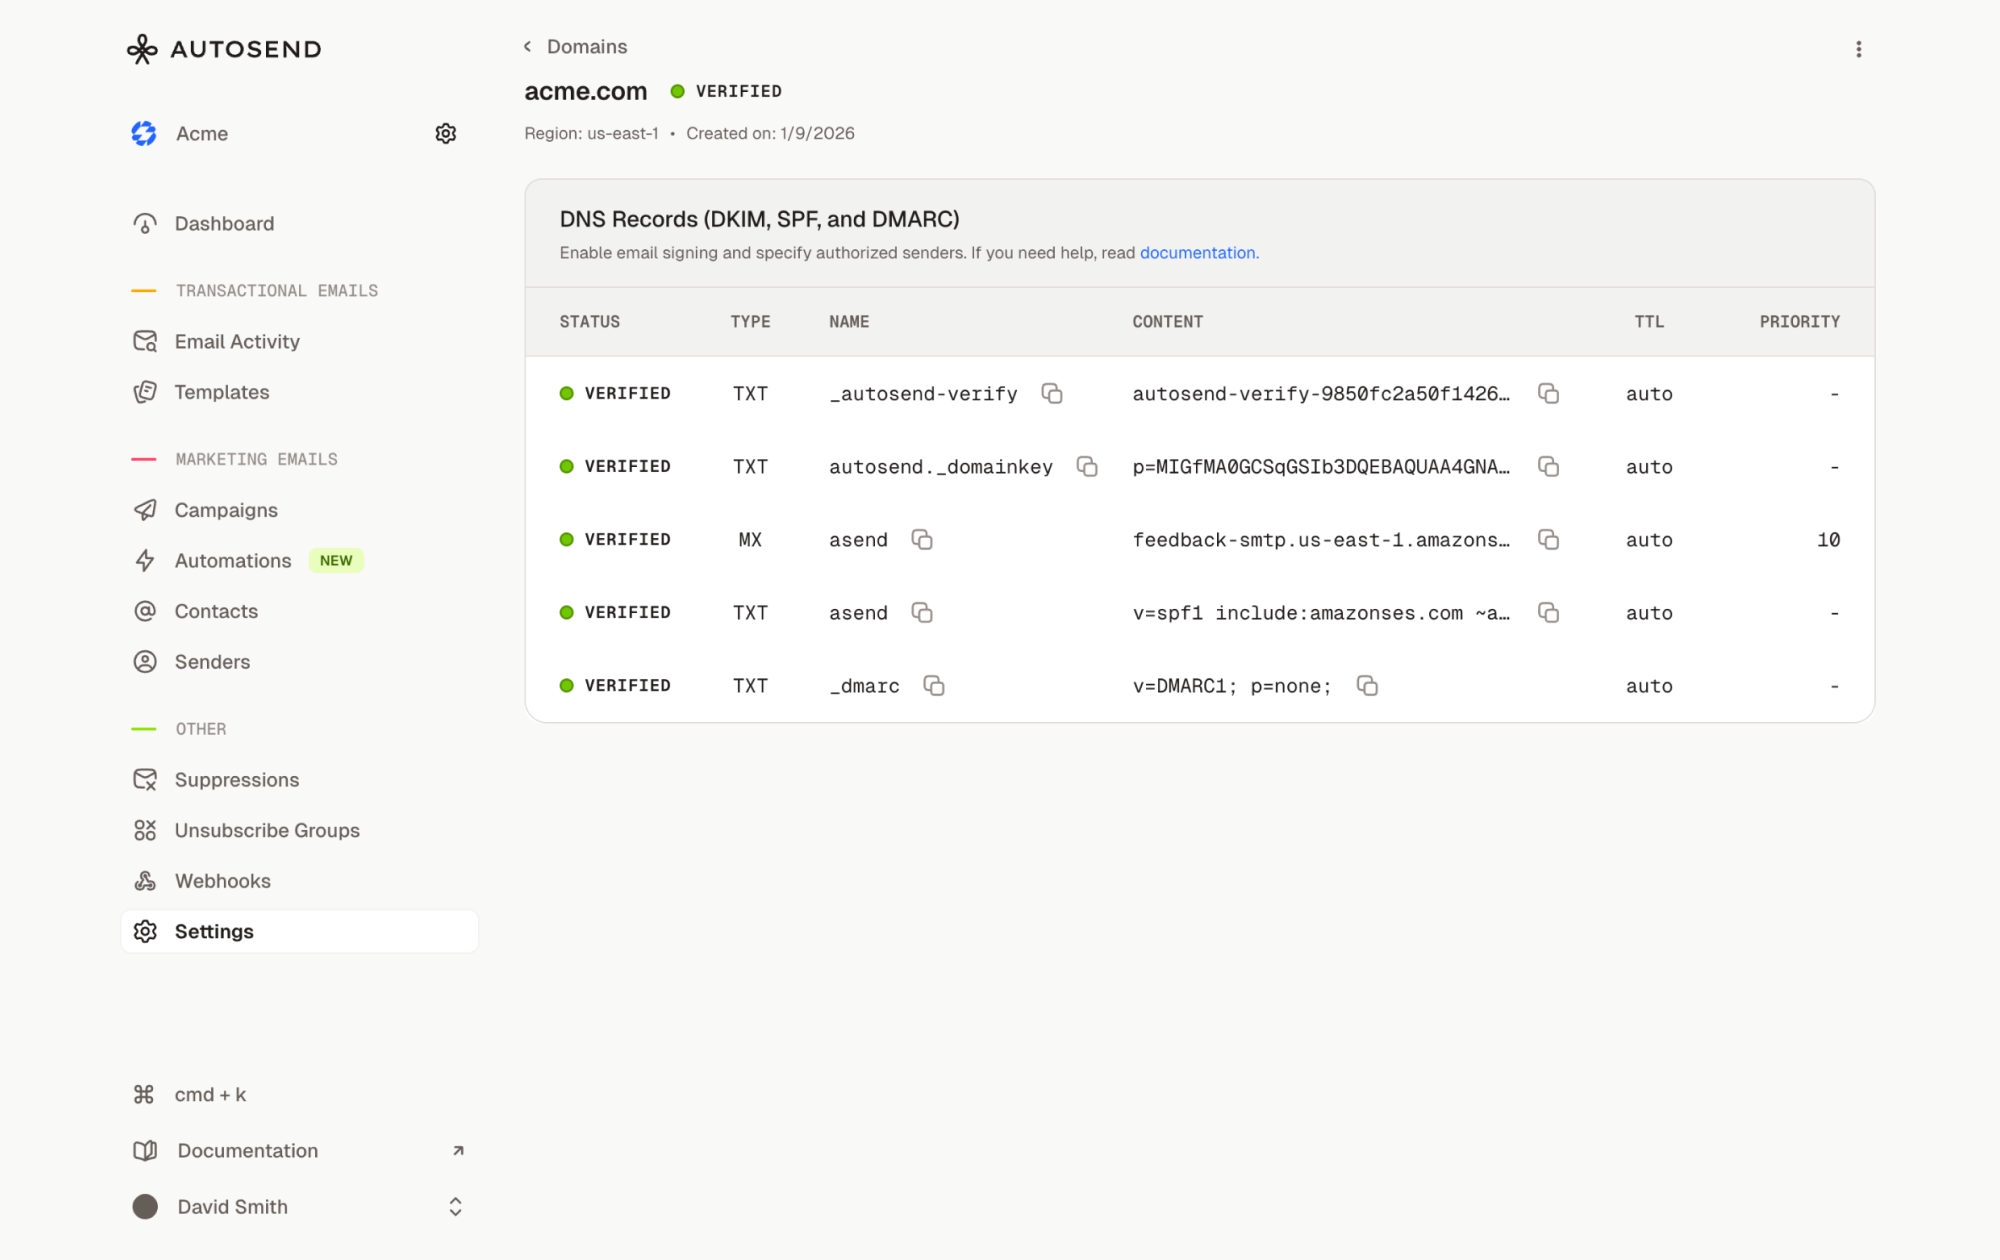The width and height of the screenshot is (2000, 1260).
Task: Copy the _dmarc record name
Action: [933, 685]
